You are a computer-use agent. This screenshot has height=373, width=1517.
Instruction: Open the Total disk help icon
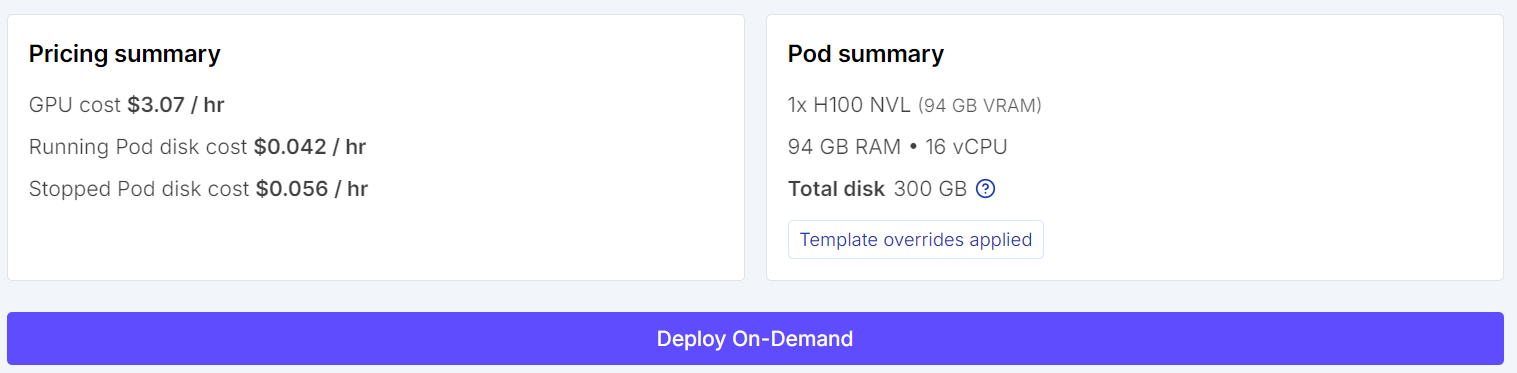985,188
